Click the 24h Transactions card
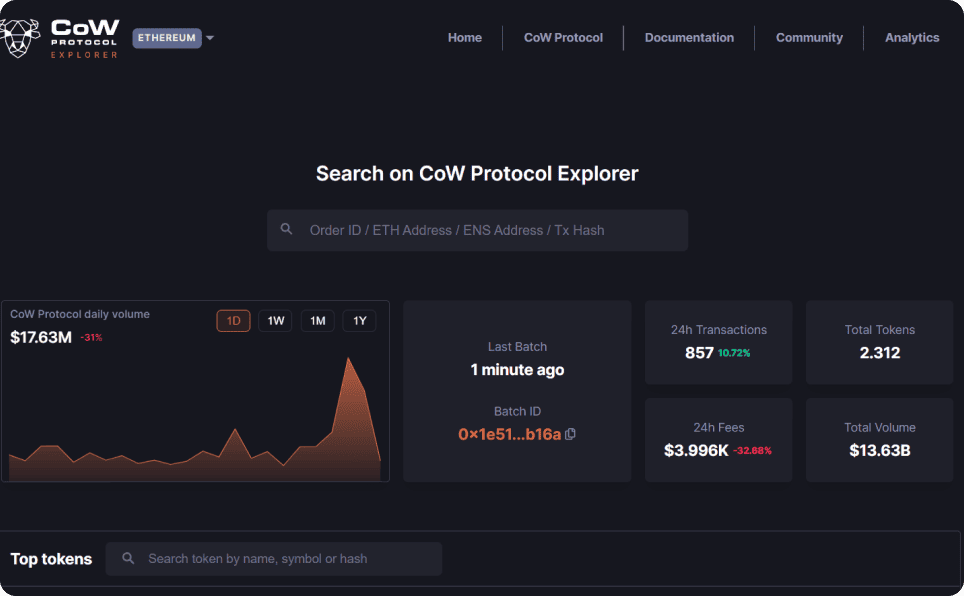This screenshot has width=964, height=596. point(718,342)
